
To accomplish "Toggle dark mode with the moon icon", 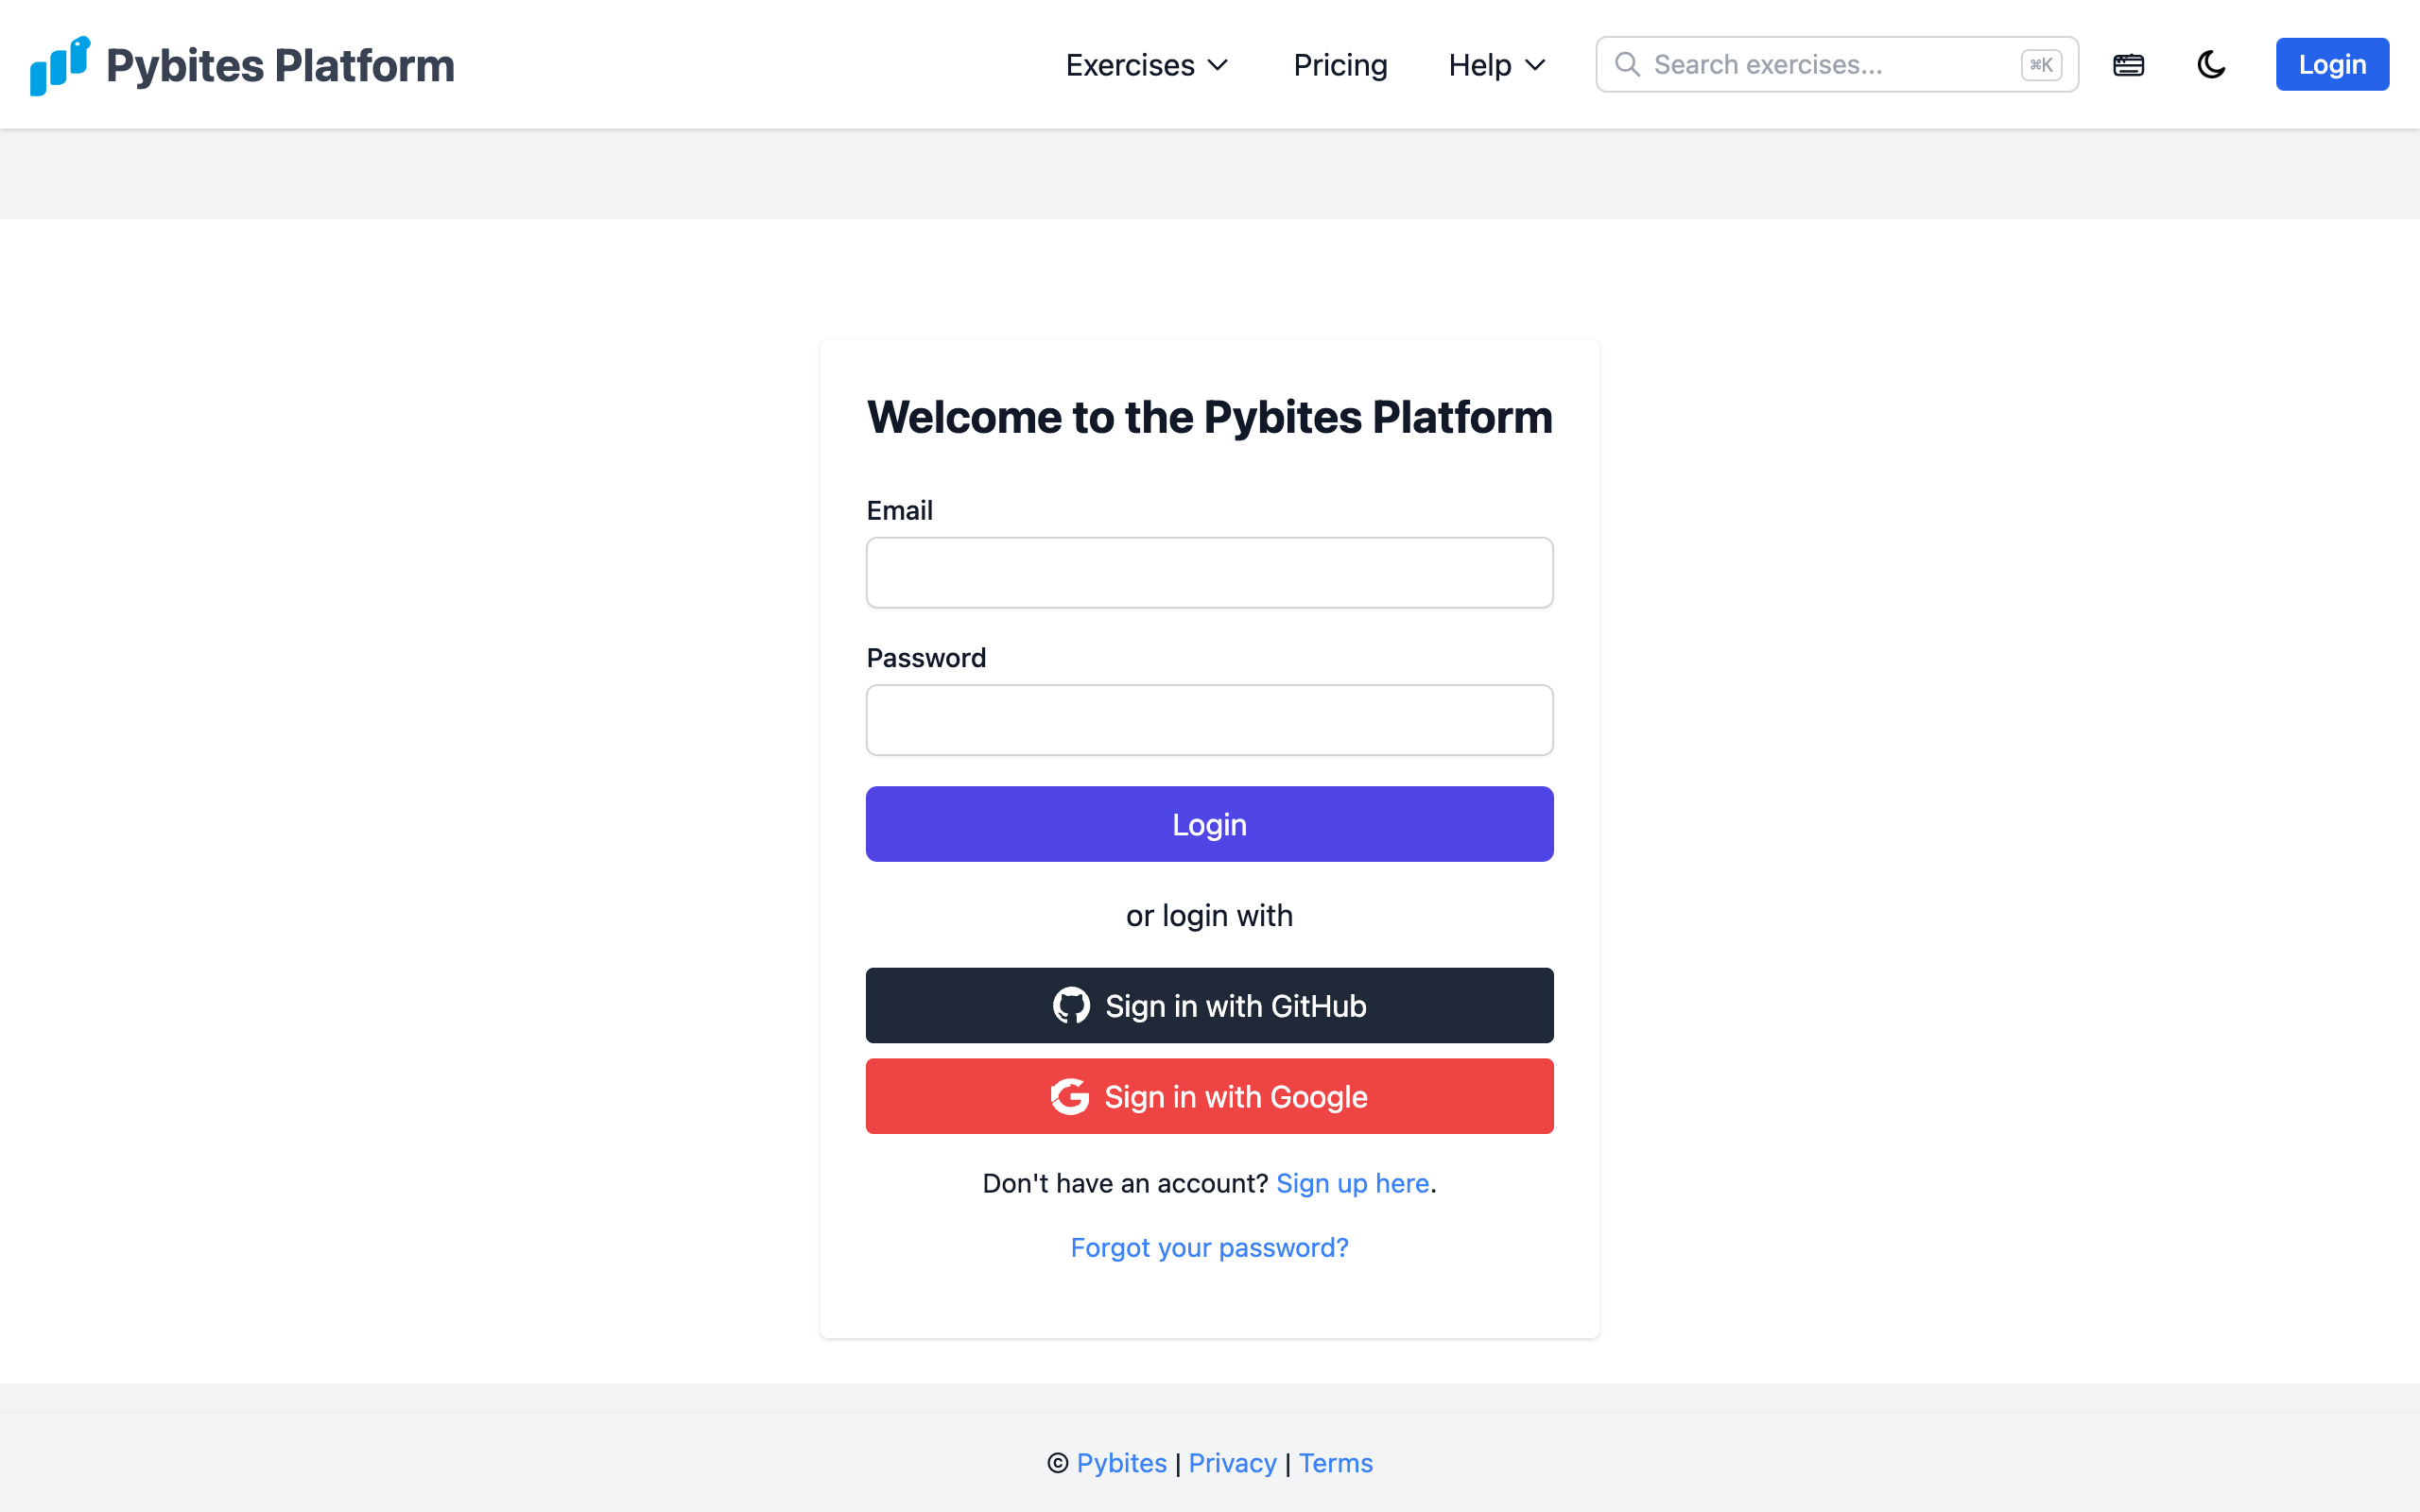I will pyautogui.click(x=2211, y=64).
